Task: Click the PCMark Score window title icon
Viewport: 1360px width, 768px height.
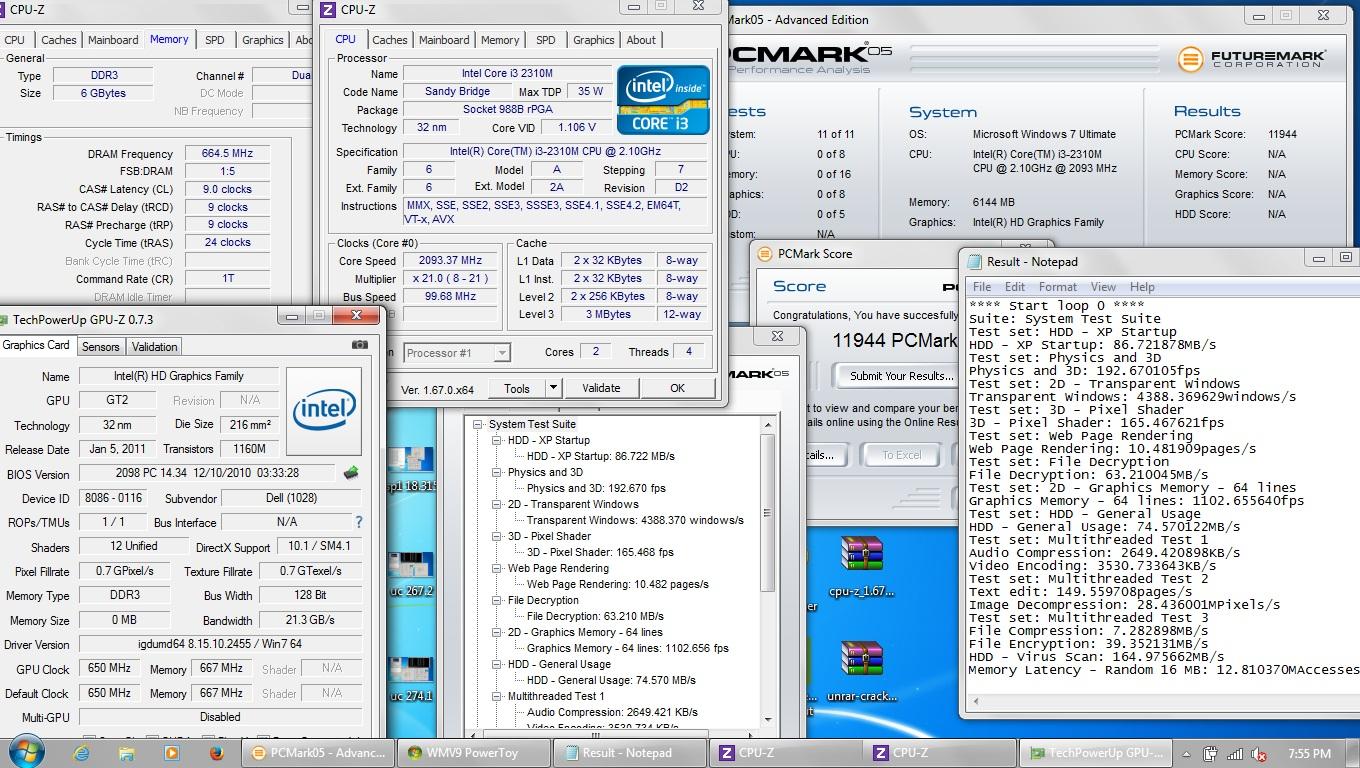Action: [765, 254]
